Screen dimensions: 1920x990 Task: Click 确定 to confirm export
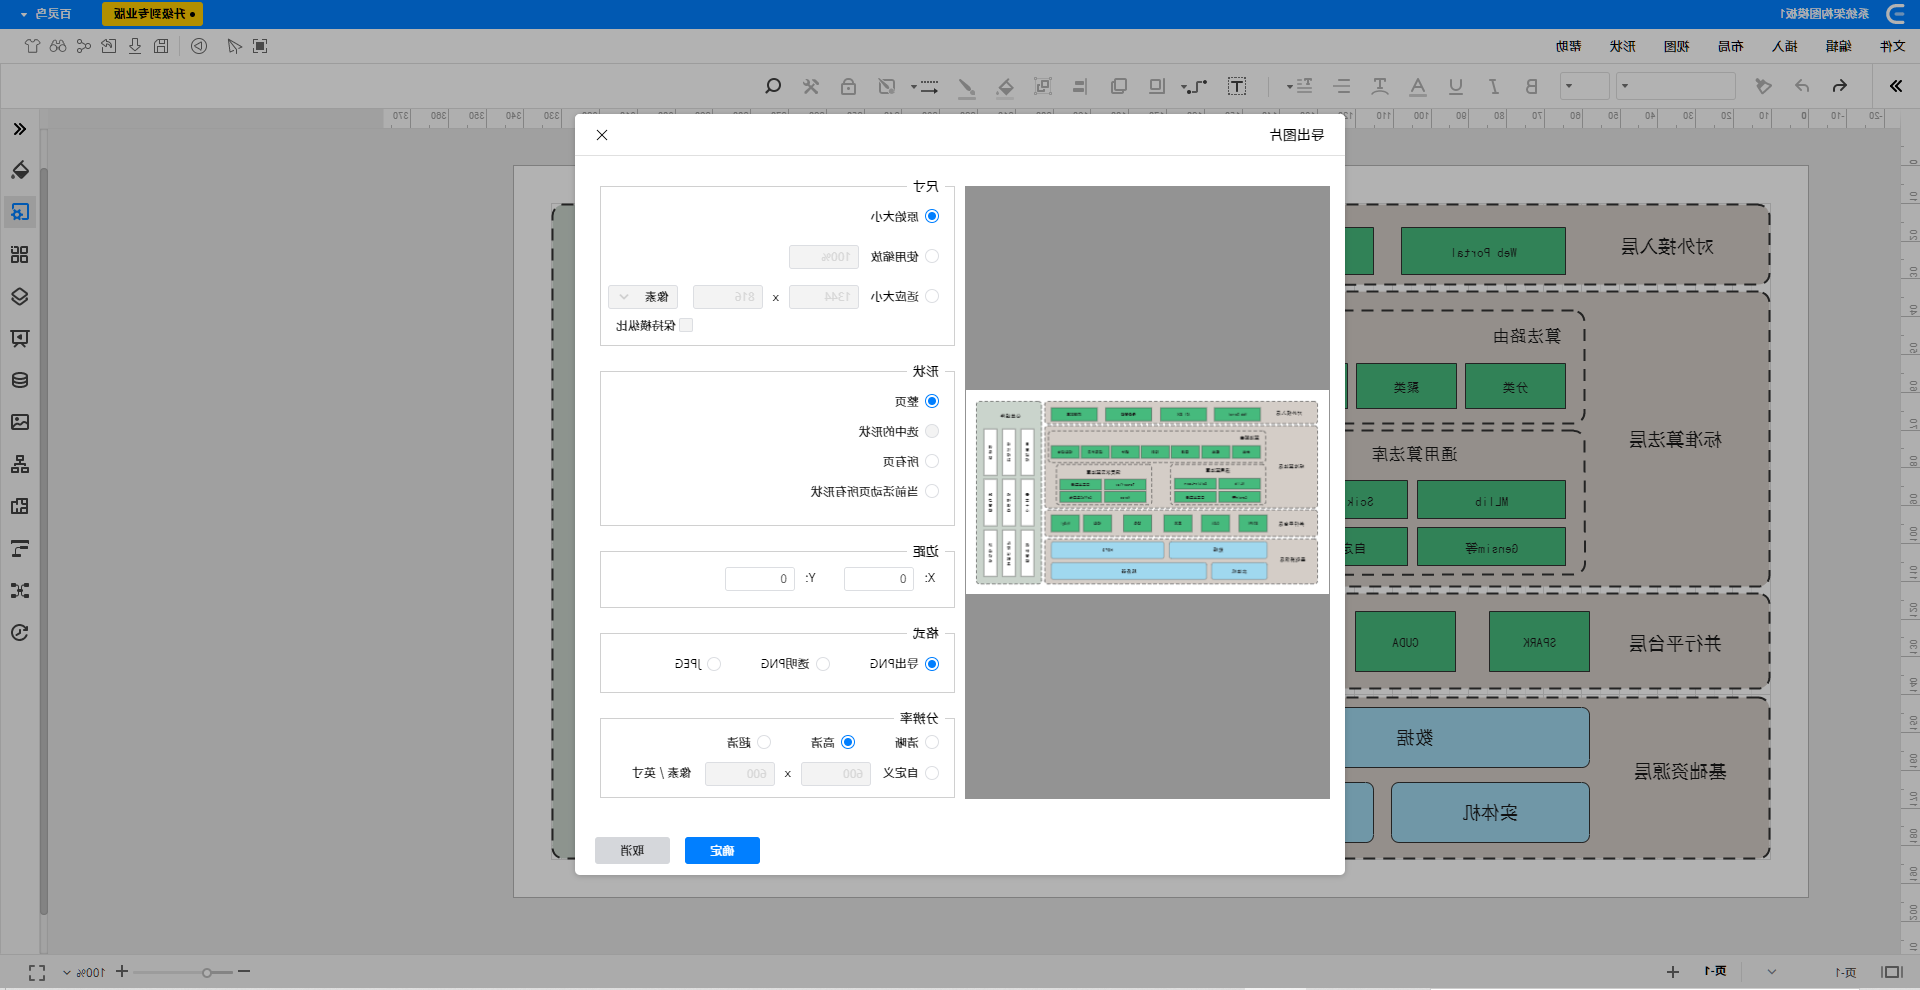coord(722,850)
